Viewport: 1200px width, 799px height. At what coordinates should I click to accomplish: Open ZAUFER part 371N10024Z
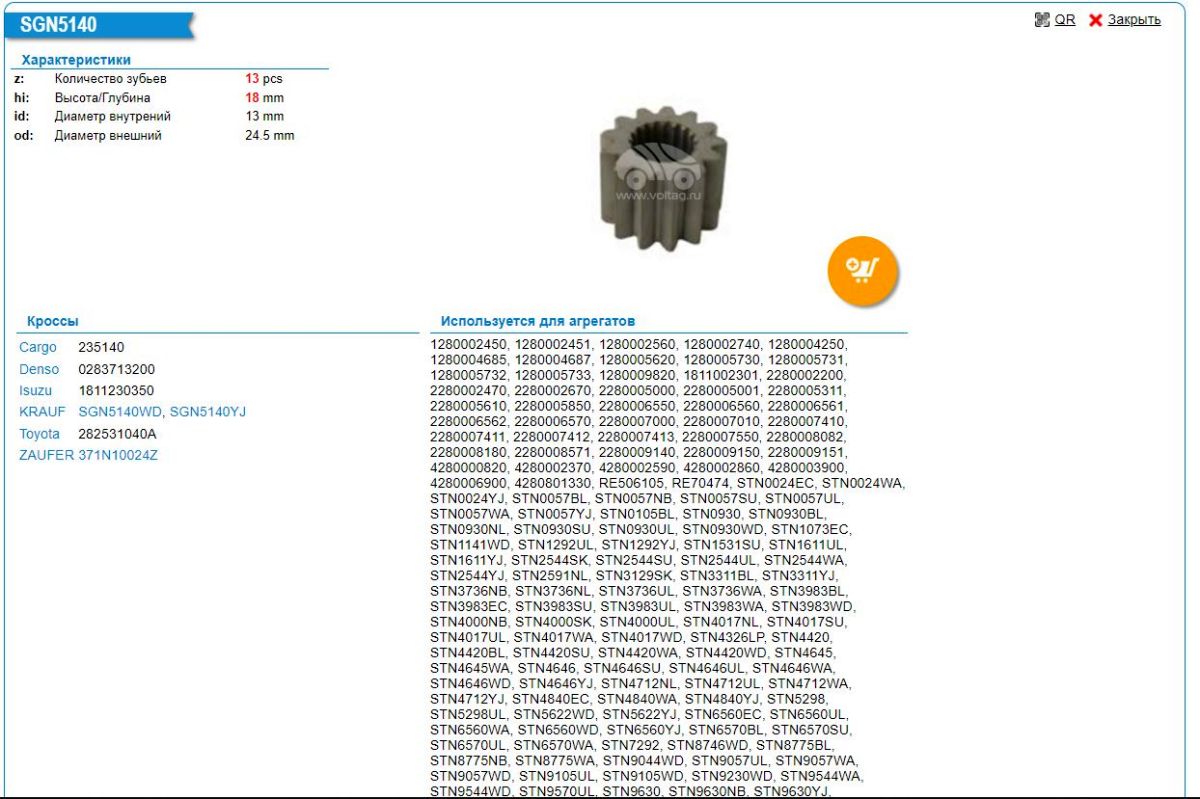click(x=118, y=455)
